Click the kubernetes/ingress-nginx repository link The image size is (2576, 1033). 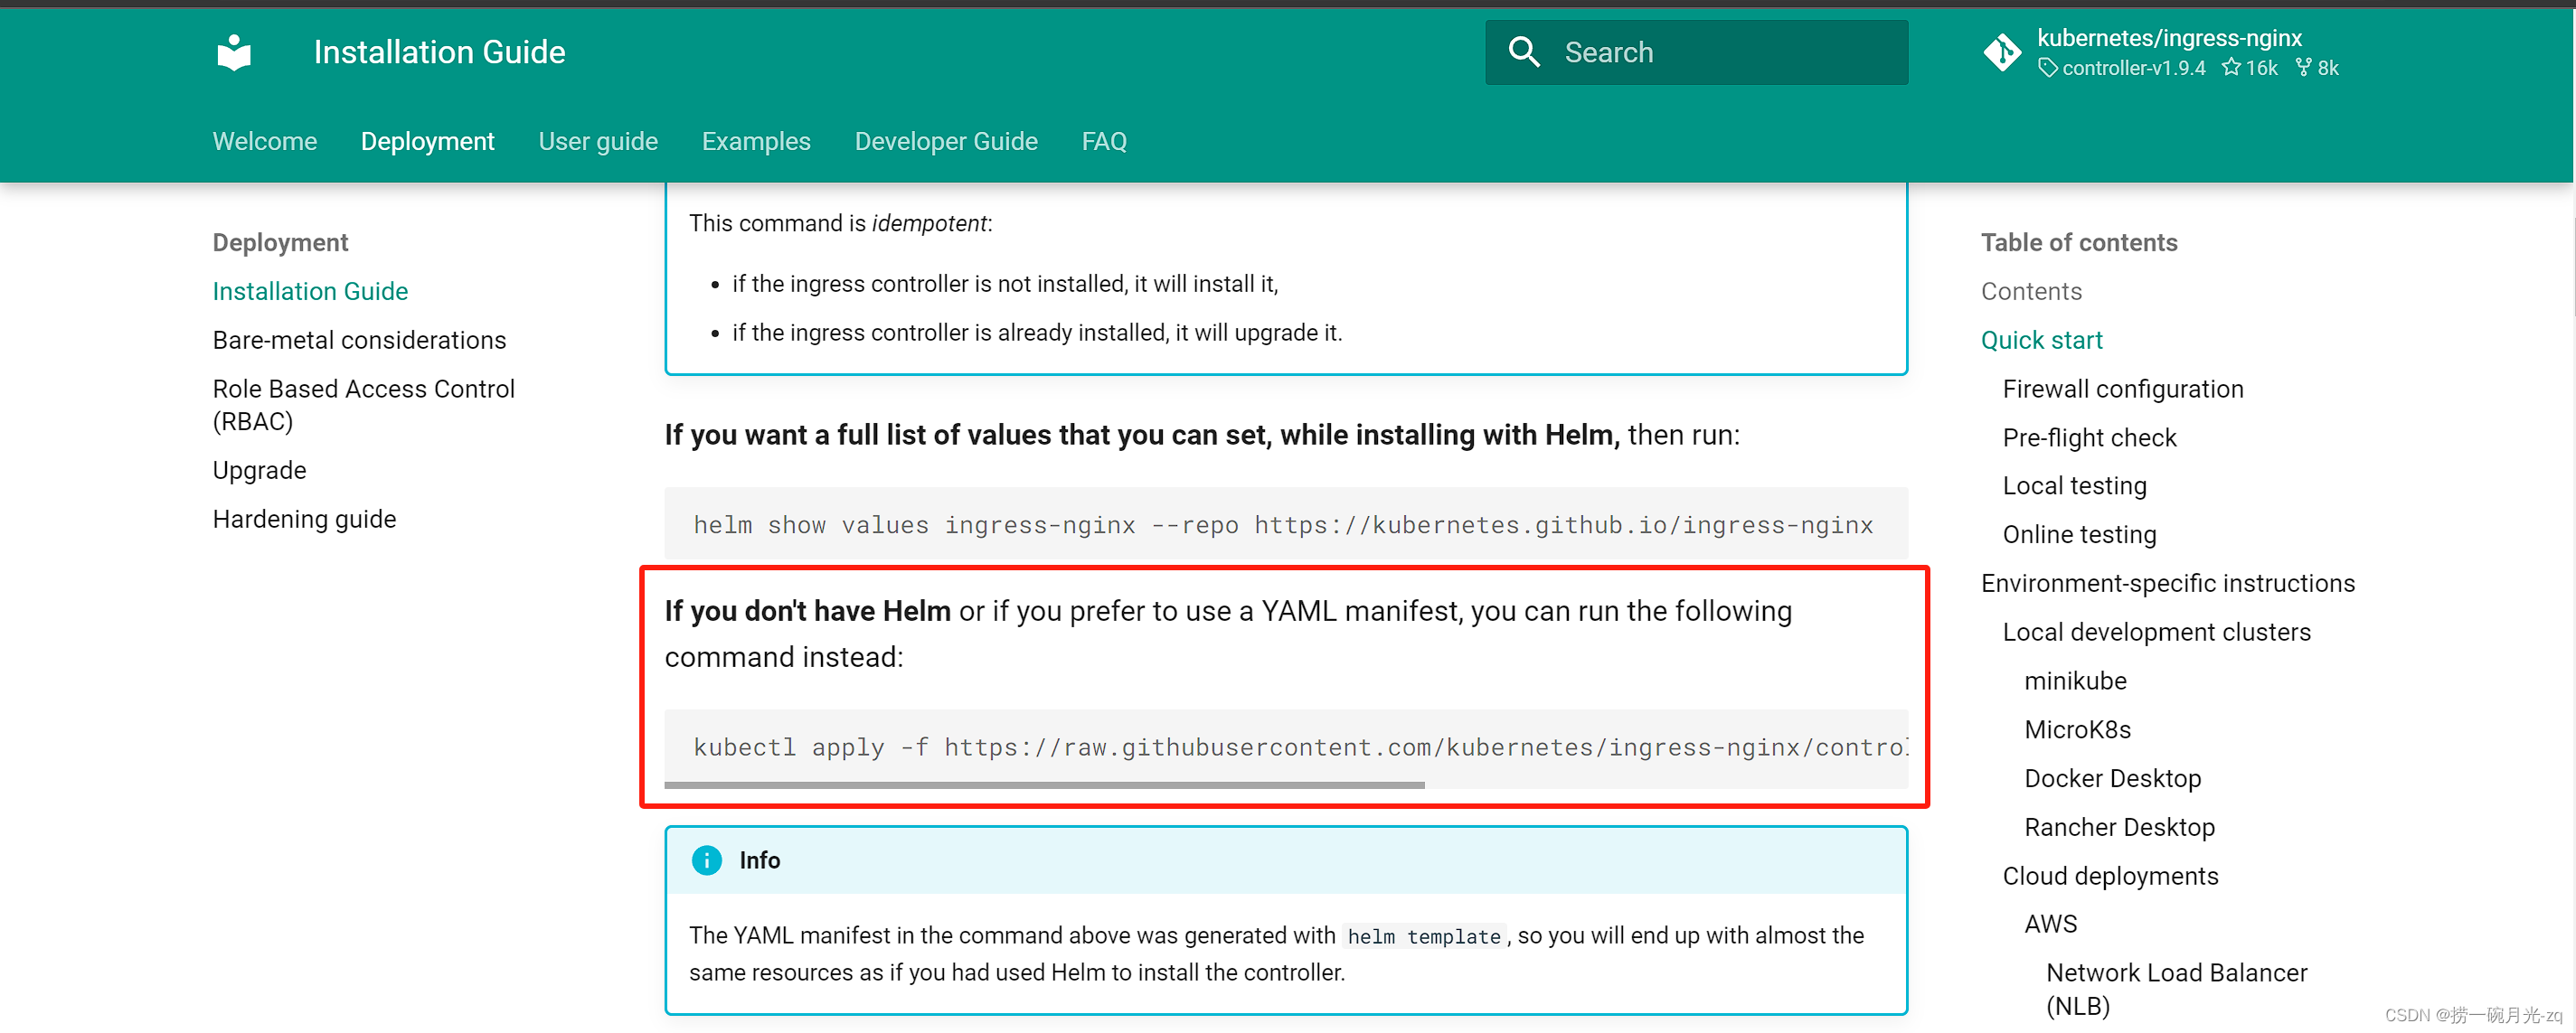click(x=2169, y=38)
